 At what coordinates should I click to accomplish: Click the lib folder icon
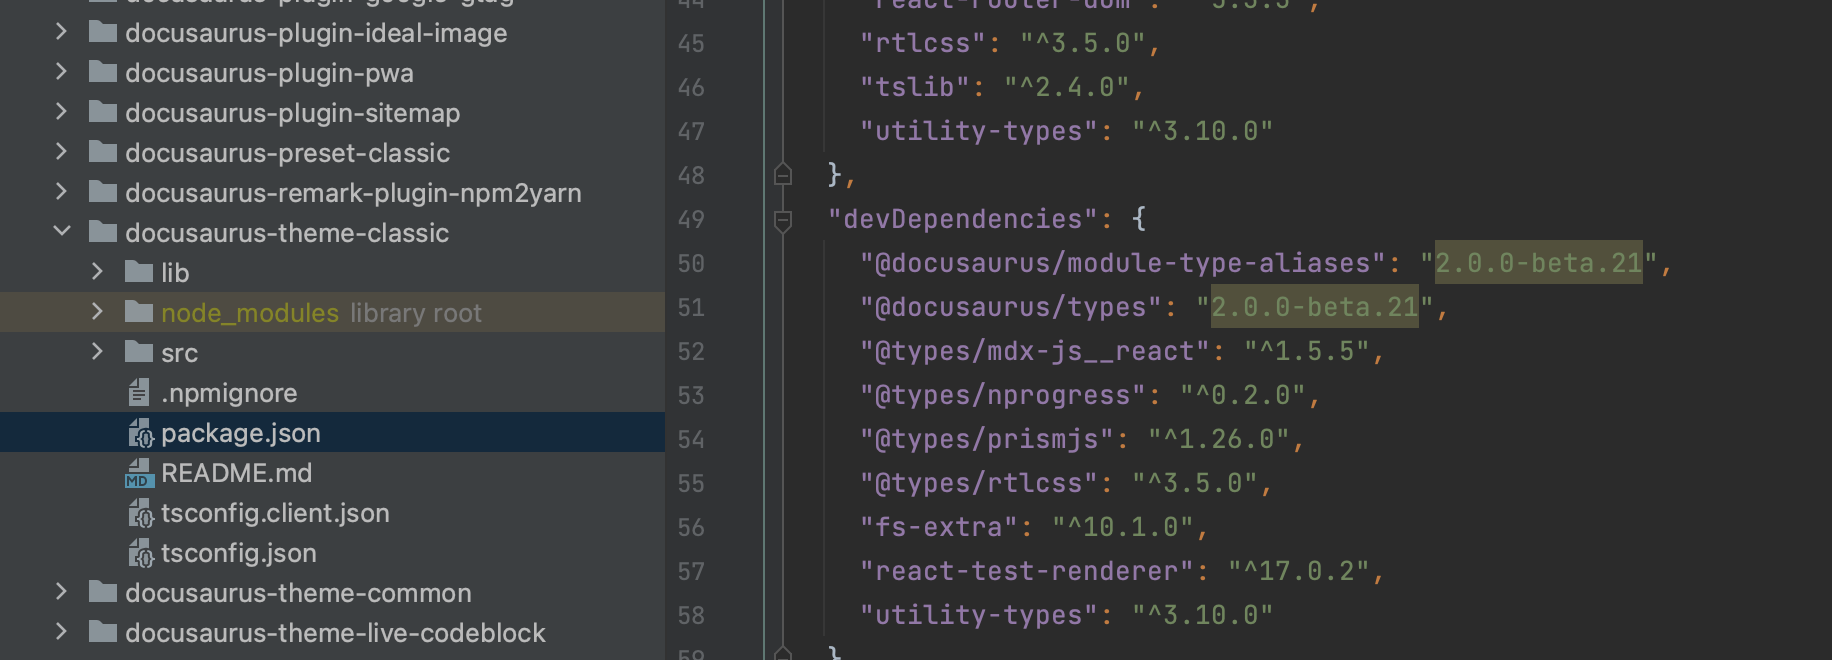[x=138, y=273]
